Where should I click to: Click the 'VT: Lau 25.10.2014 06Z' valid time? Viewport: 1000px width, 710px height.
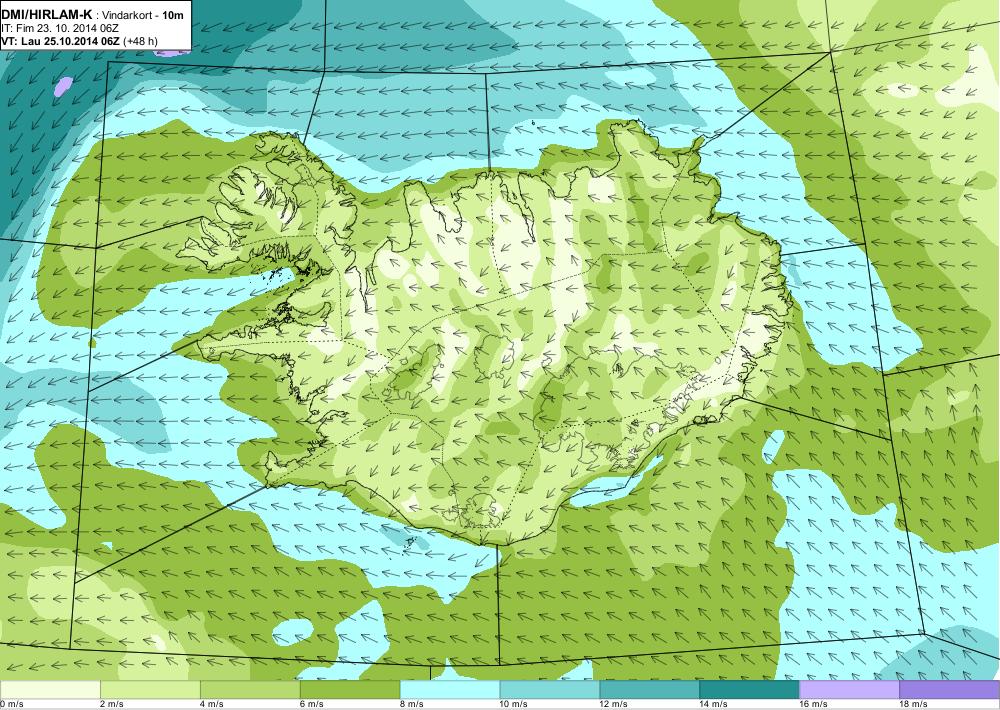click(61, 41)
